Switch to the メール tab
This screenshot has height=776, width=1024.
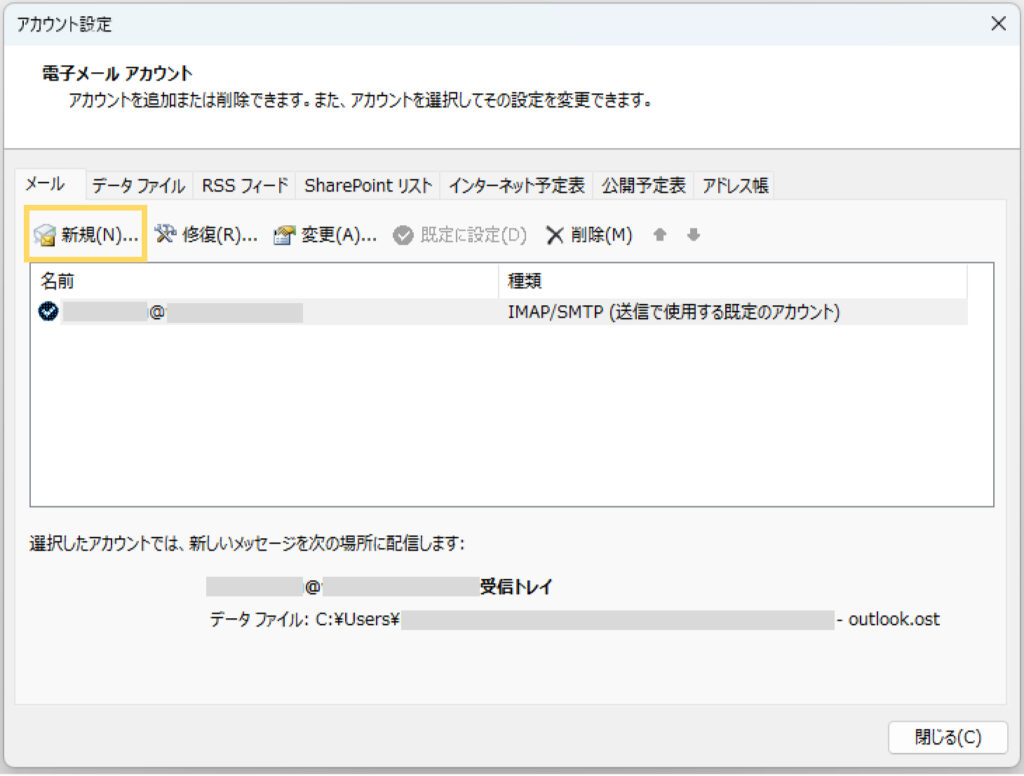pos(45,184)
